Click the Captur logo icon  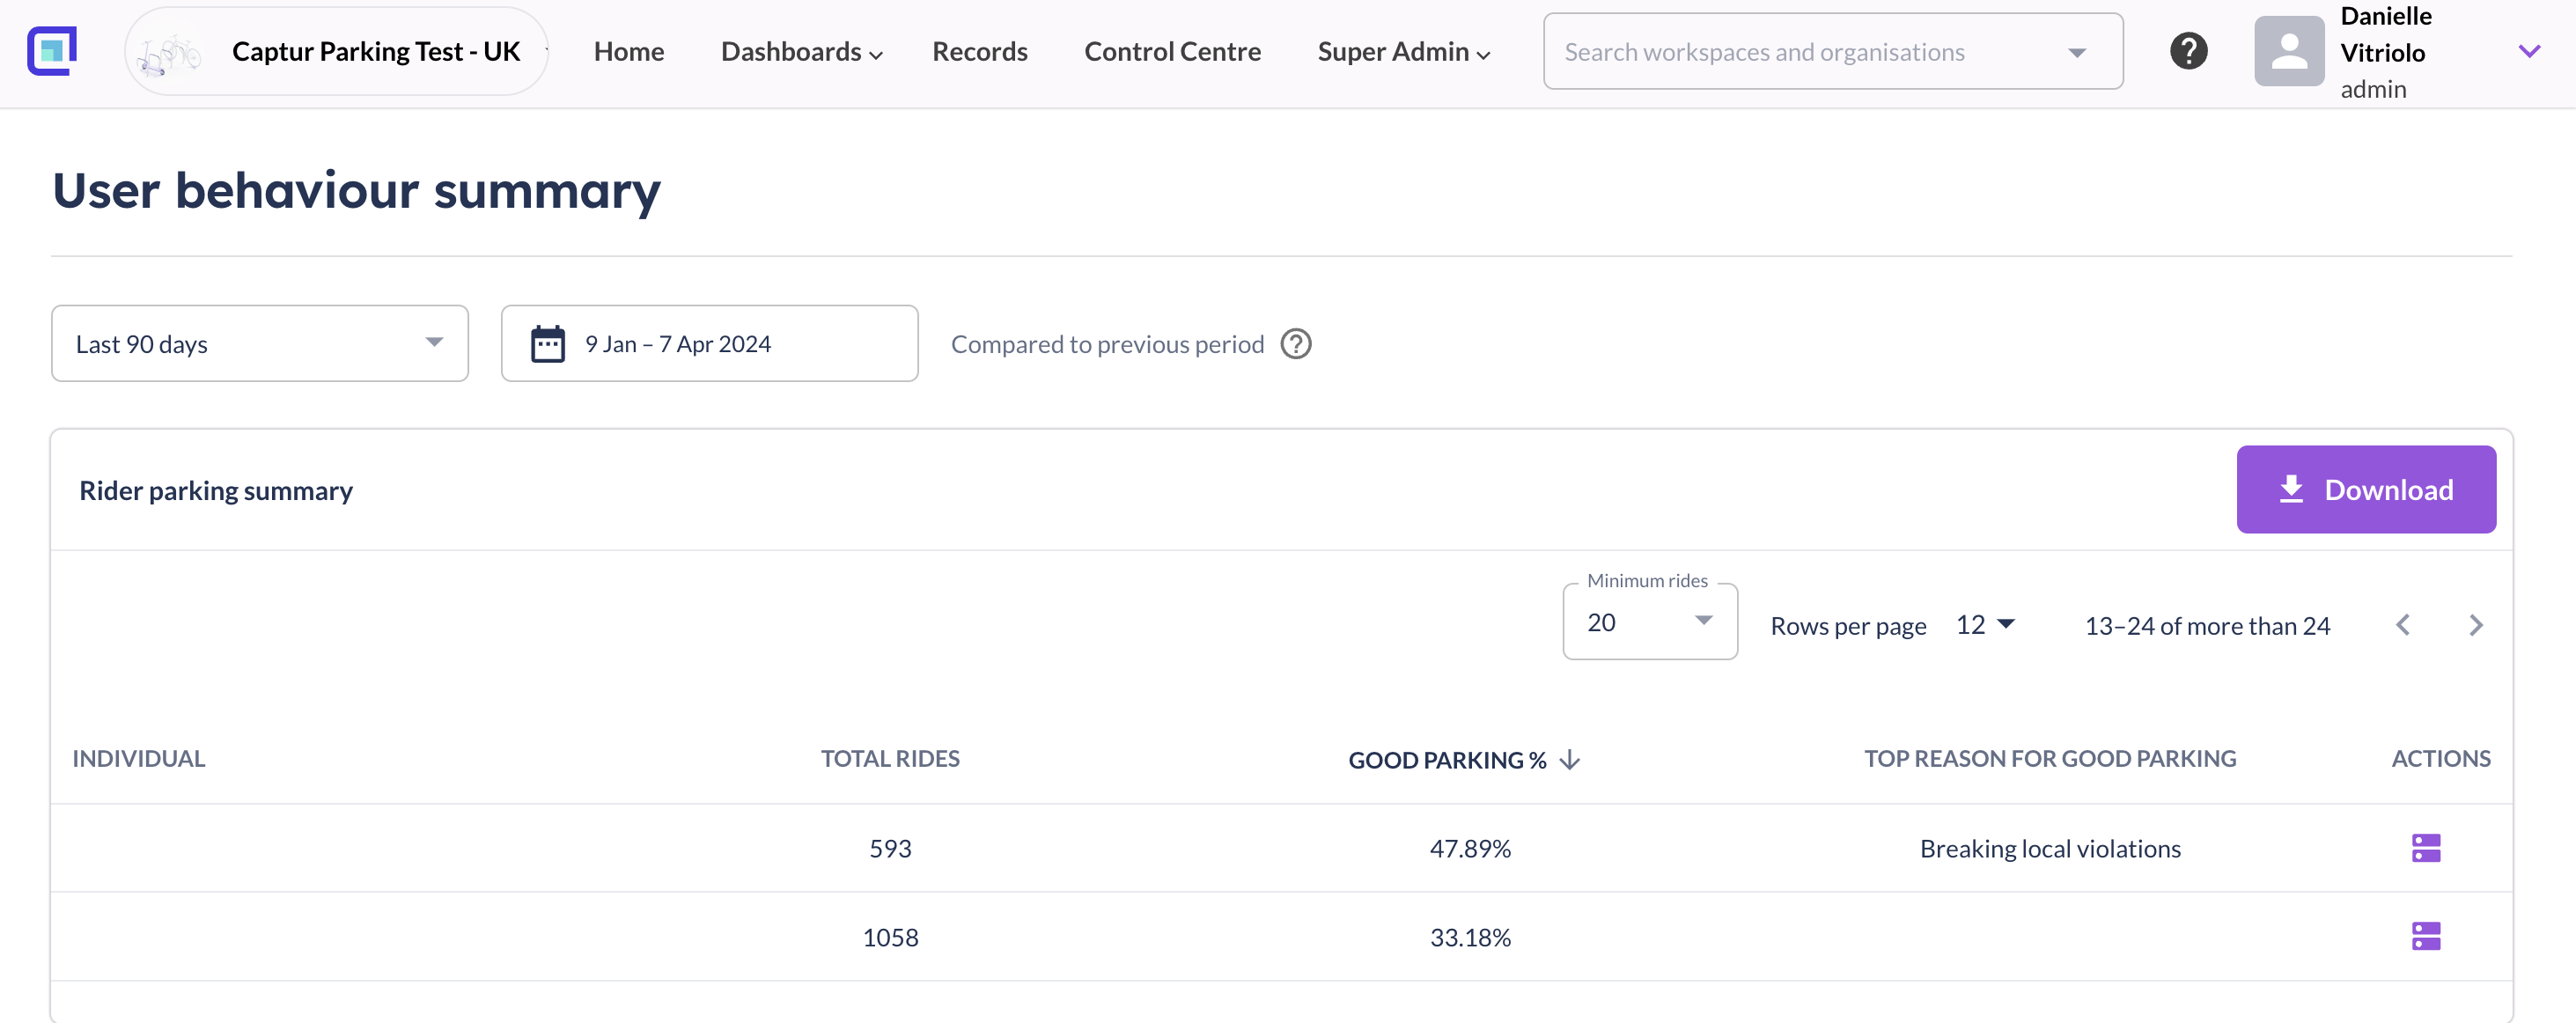(52, 51)
